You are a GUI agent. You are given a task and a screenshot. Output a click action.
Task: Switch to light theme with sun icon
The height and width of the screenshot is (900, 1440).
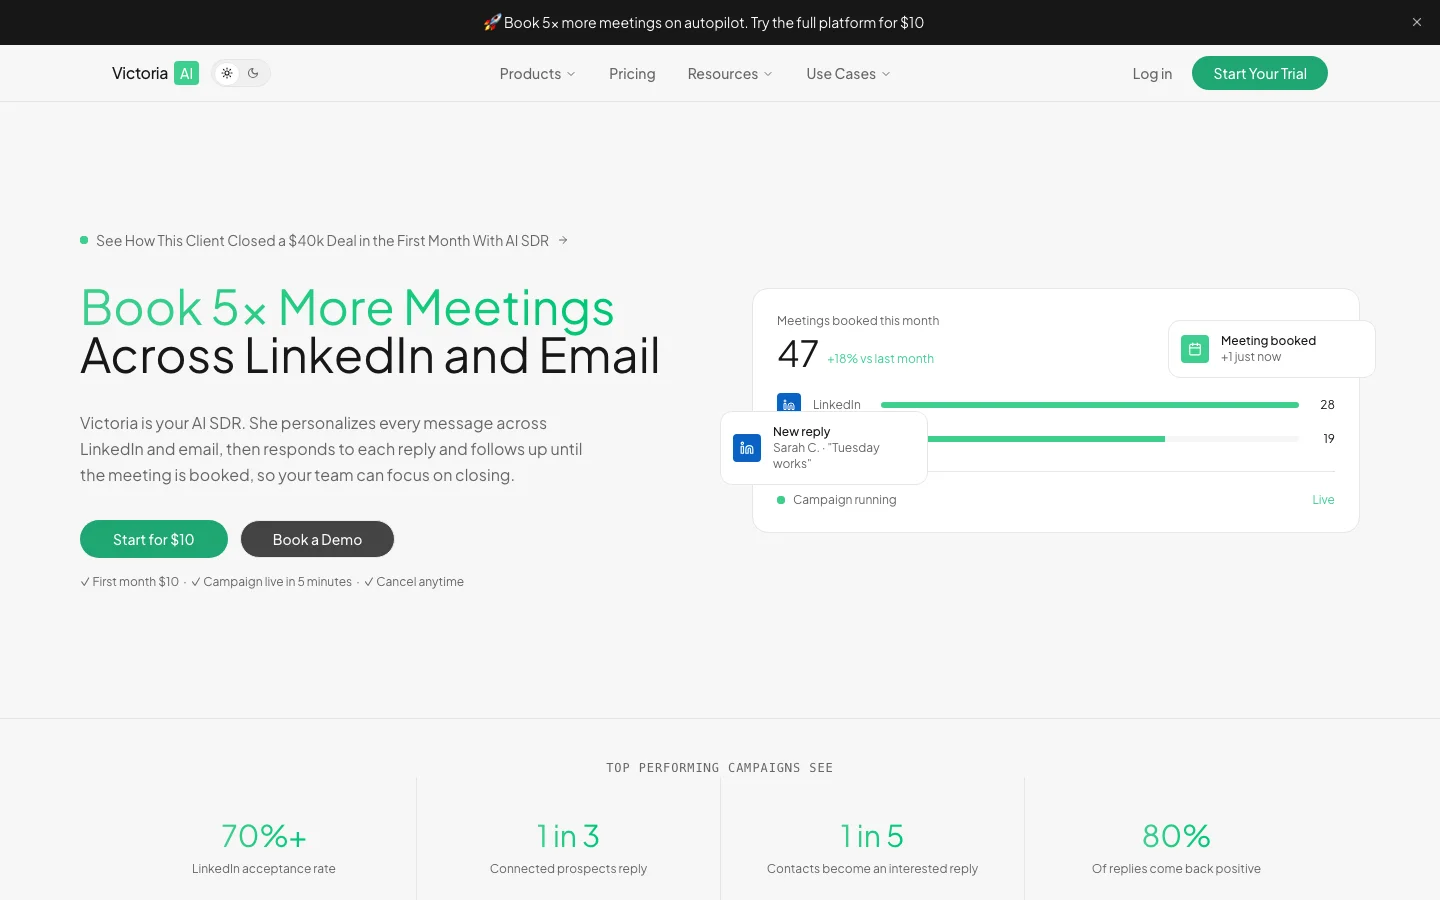[227, 73]
